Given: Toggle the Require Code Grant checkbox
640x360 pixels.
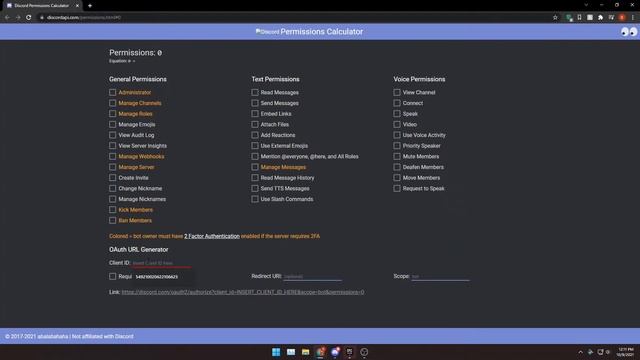Looking at the screenshot, I should (112, 277).
